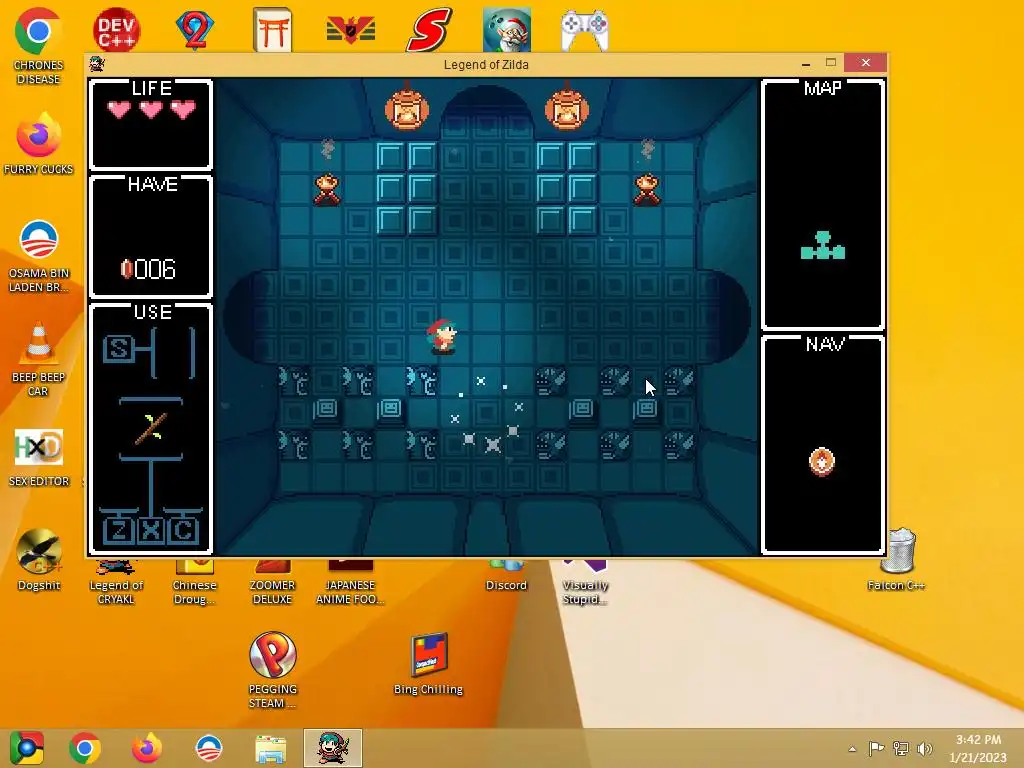1024x768 pixels.
Task: Open the DEV C++ desktop icon
Action: pos(116,30)
